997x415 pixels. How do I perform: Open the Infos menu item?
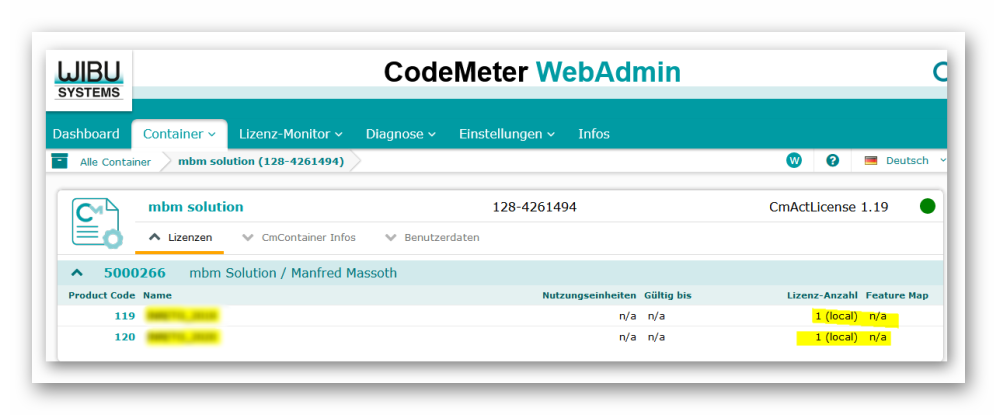coord(593,134)
